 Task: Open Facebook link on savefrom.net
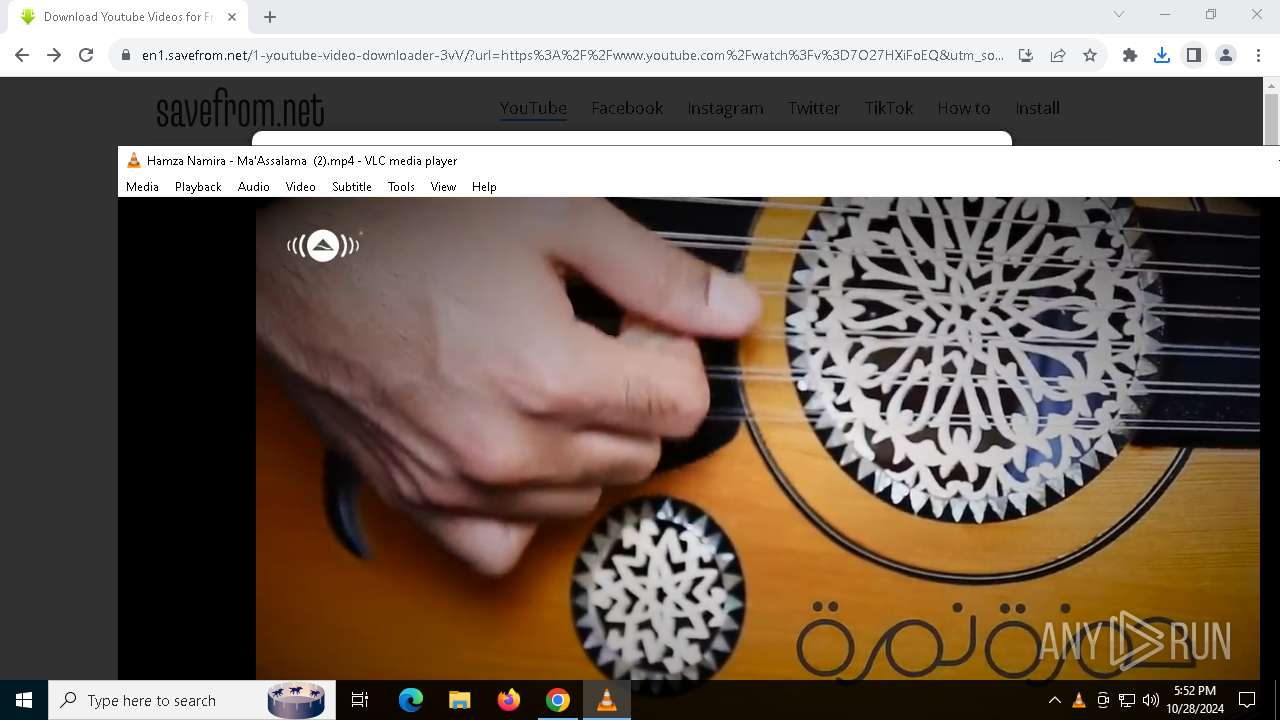click(x=627, y=108)
